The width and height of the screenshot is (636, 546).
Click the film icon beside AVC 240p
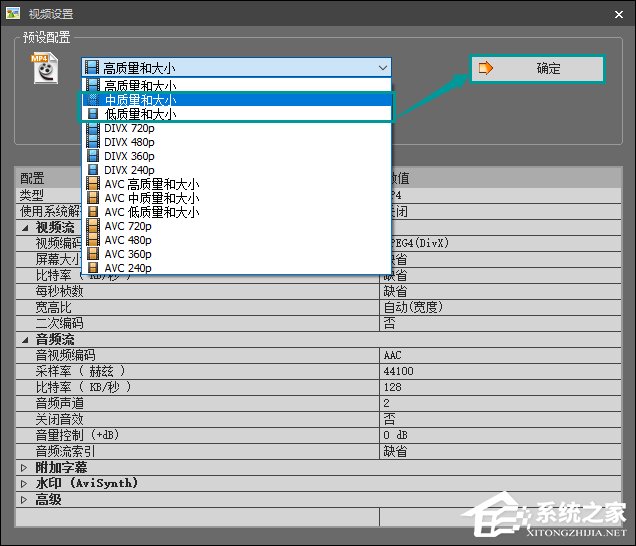click(93, 268)
